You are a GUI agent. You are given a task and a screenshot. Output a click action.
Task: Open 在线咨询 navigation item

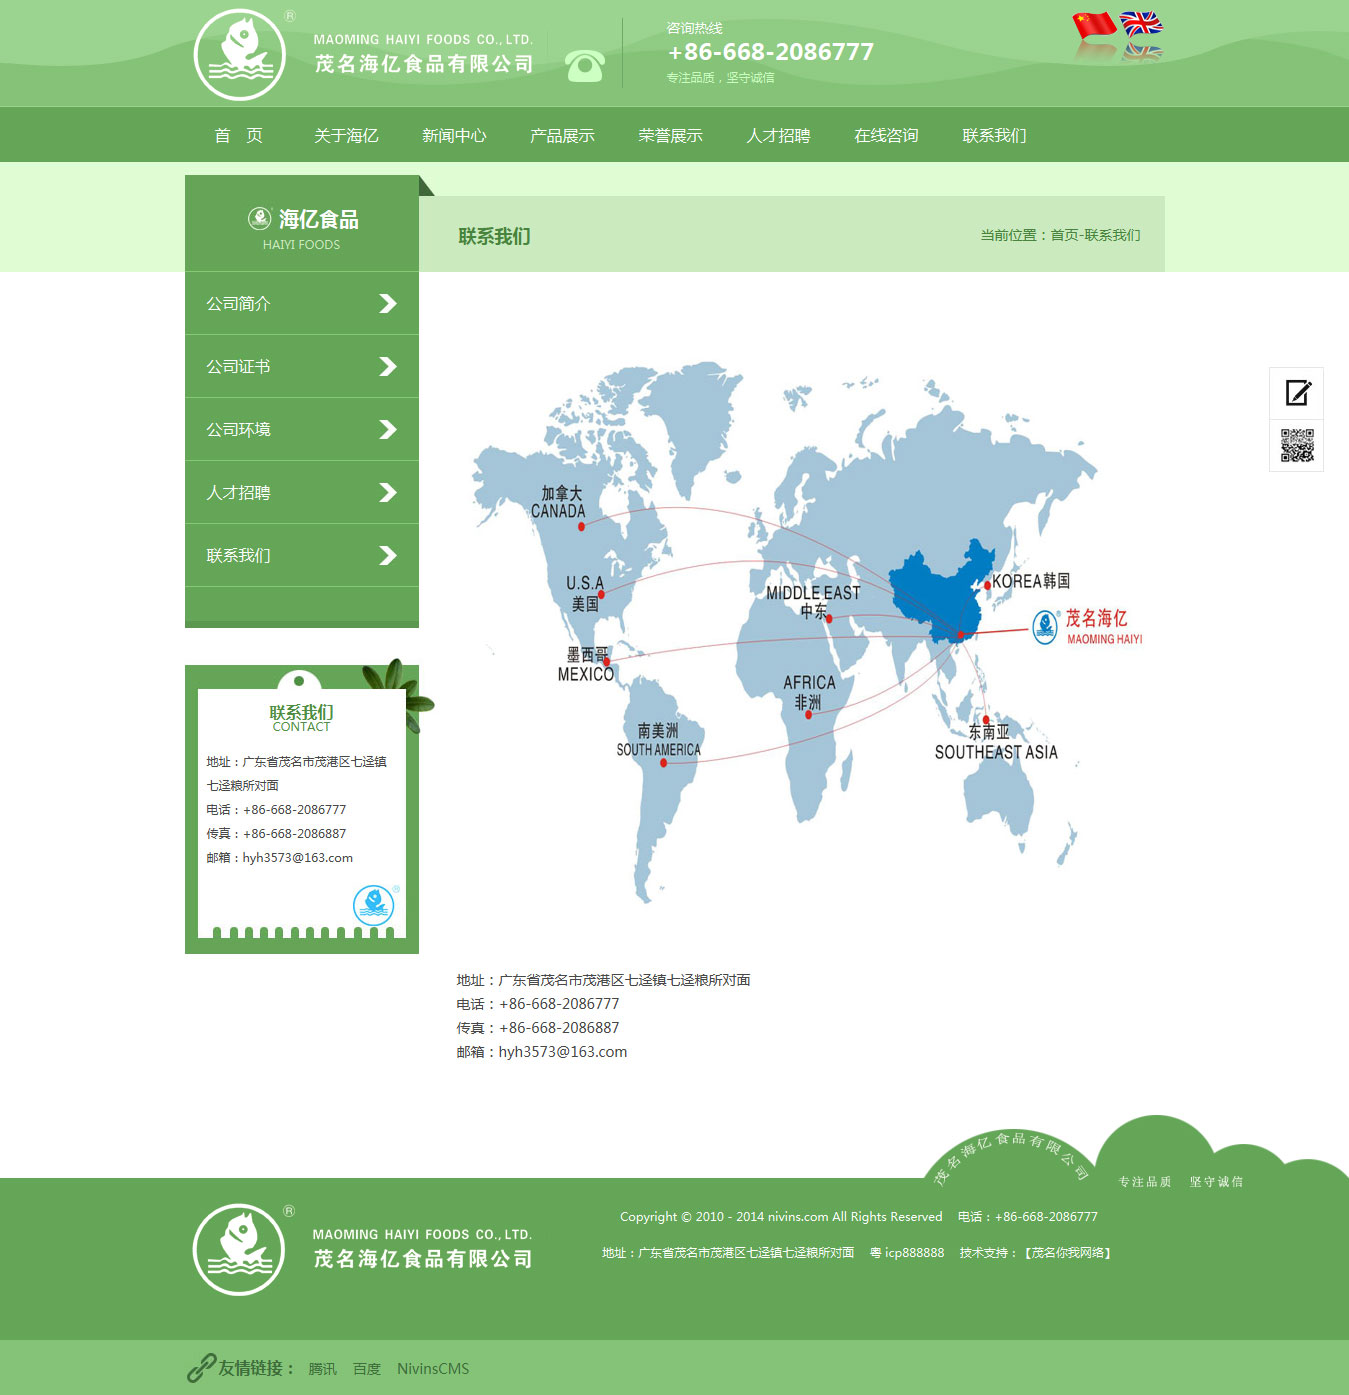click(x=886, y=136)
